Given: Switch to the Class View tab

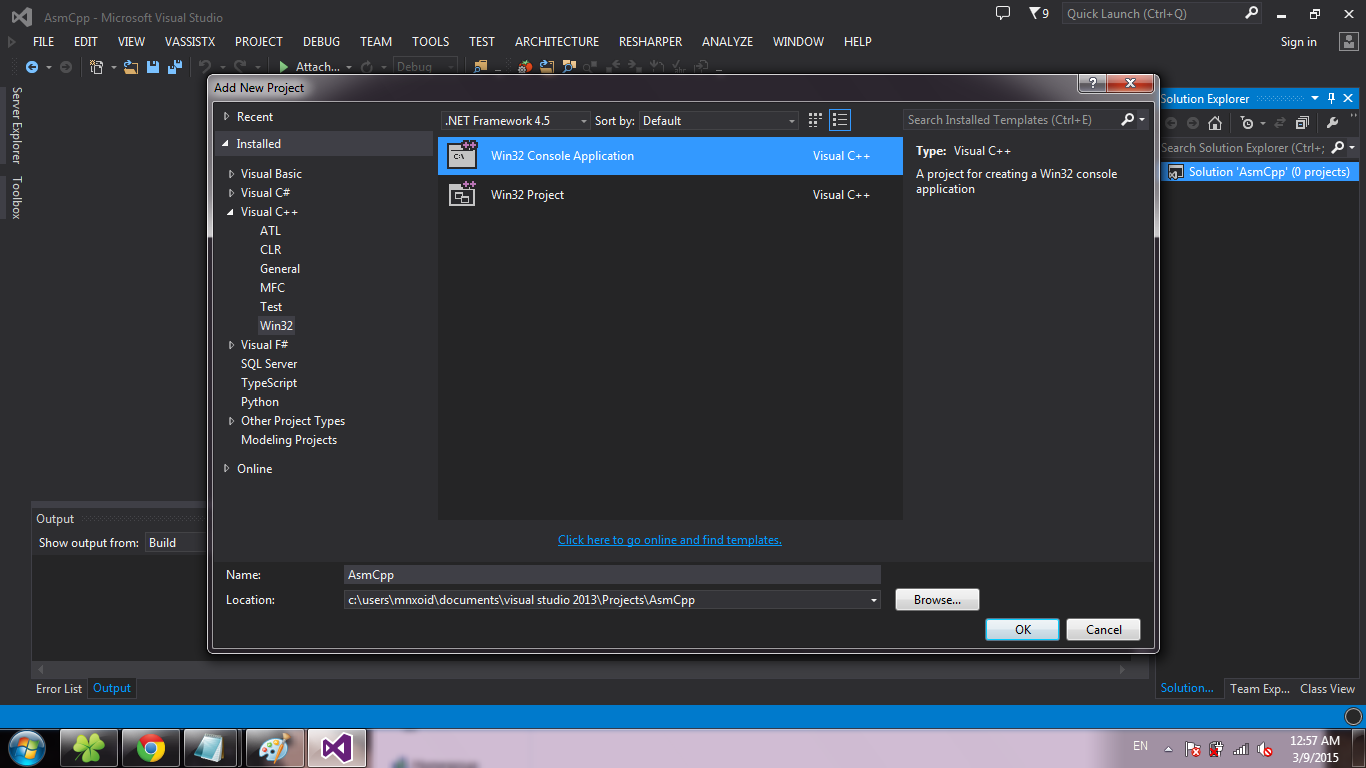Looking at the screenshot, I should pyautogui.click(x=1327, y=688).
